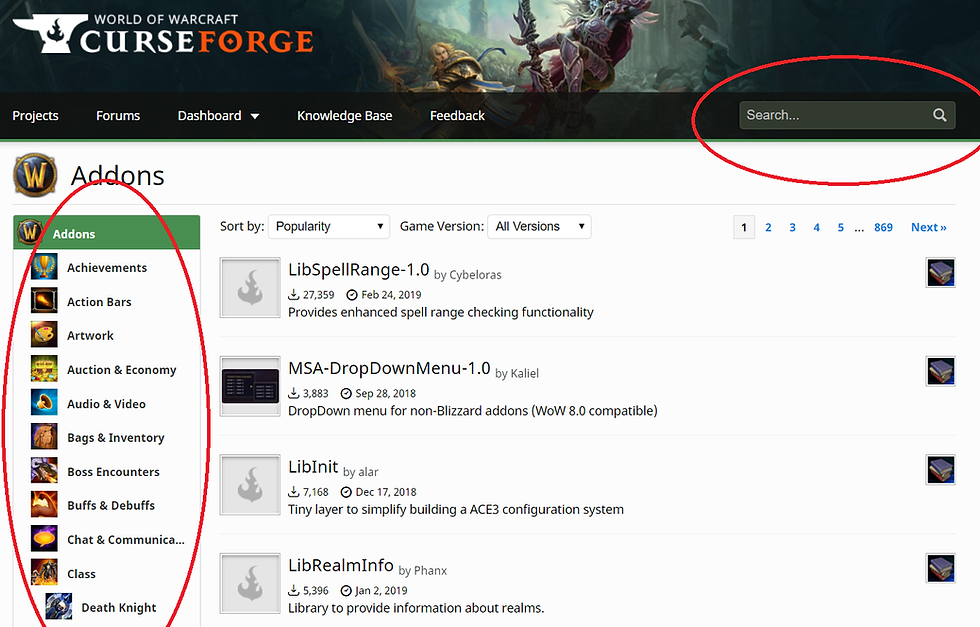Click the library books icon for MSA-DropDownMenu-1.0
This screenshot has width=980, height=627.
[x=941, y=371]
